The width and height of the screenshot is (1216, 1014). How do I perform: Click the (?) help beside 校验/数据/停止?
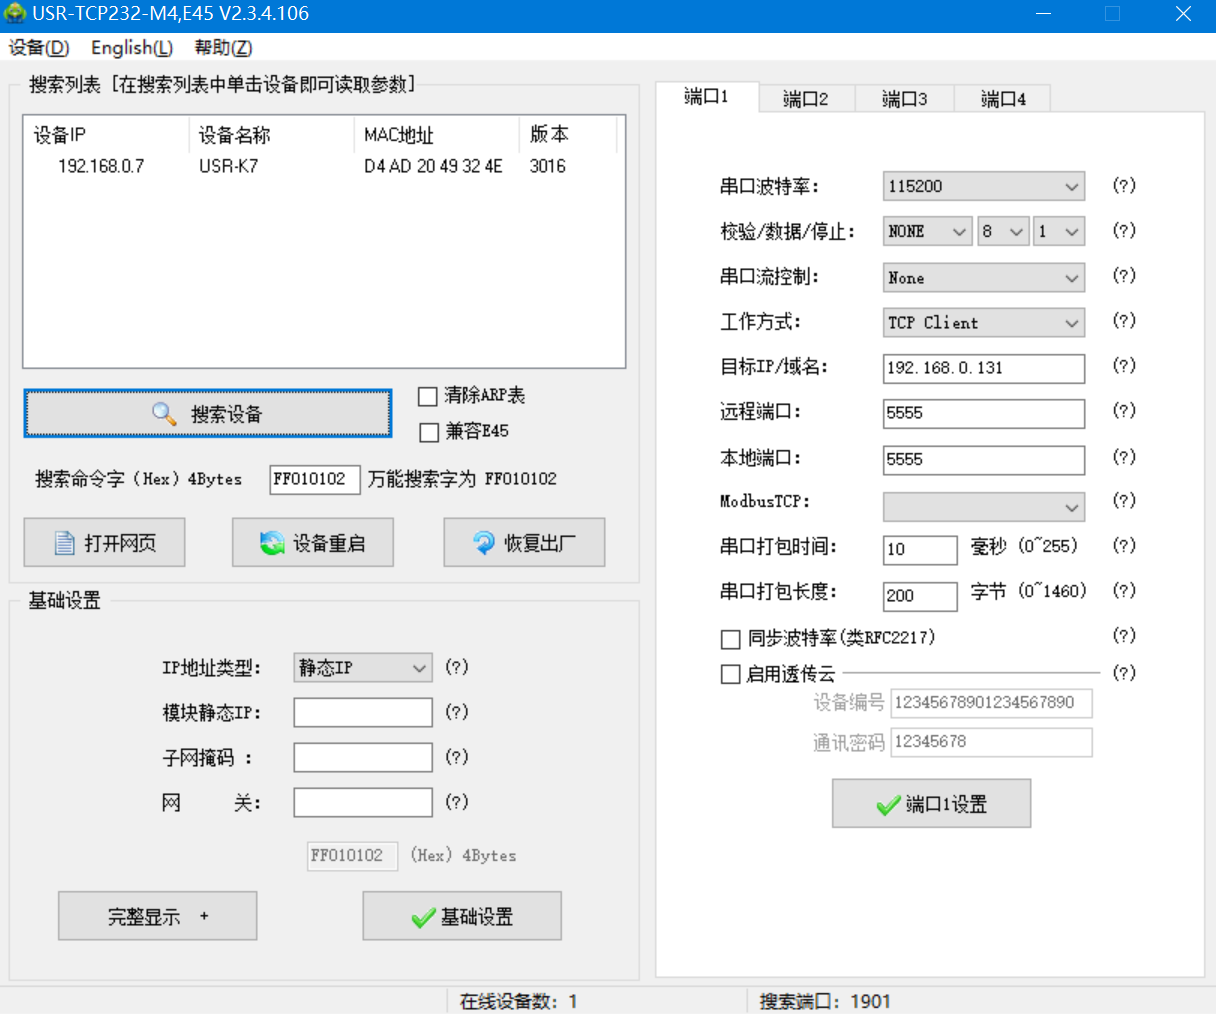[x=1124, y=230]
